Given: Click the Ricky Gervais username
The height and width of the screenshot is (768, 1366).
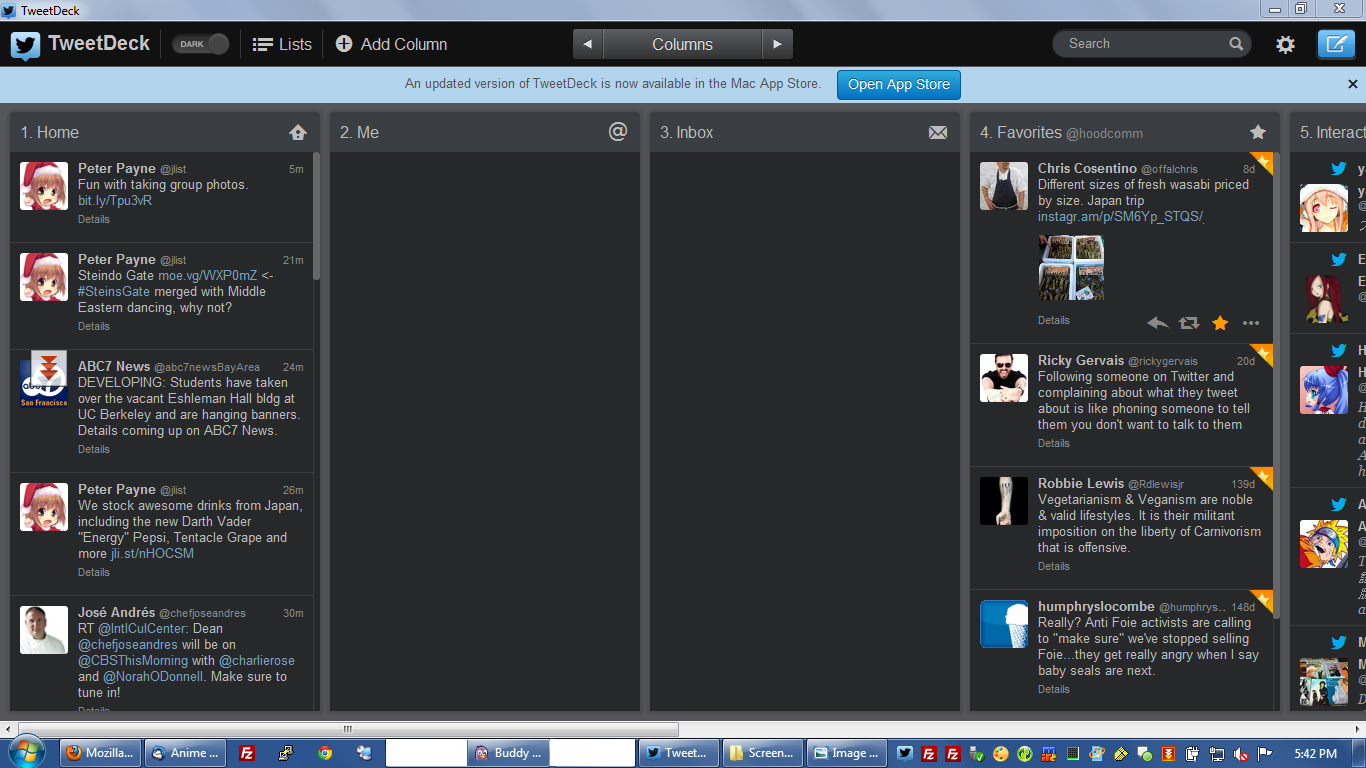Looking at the screenshot, I should point(1081,360).
